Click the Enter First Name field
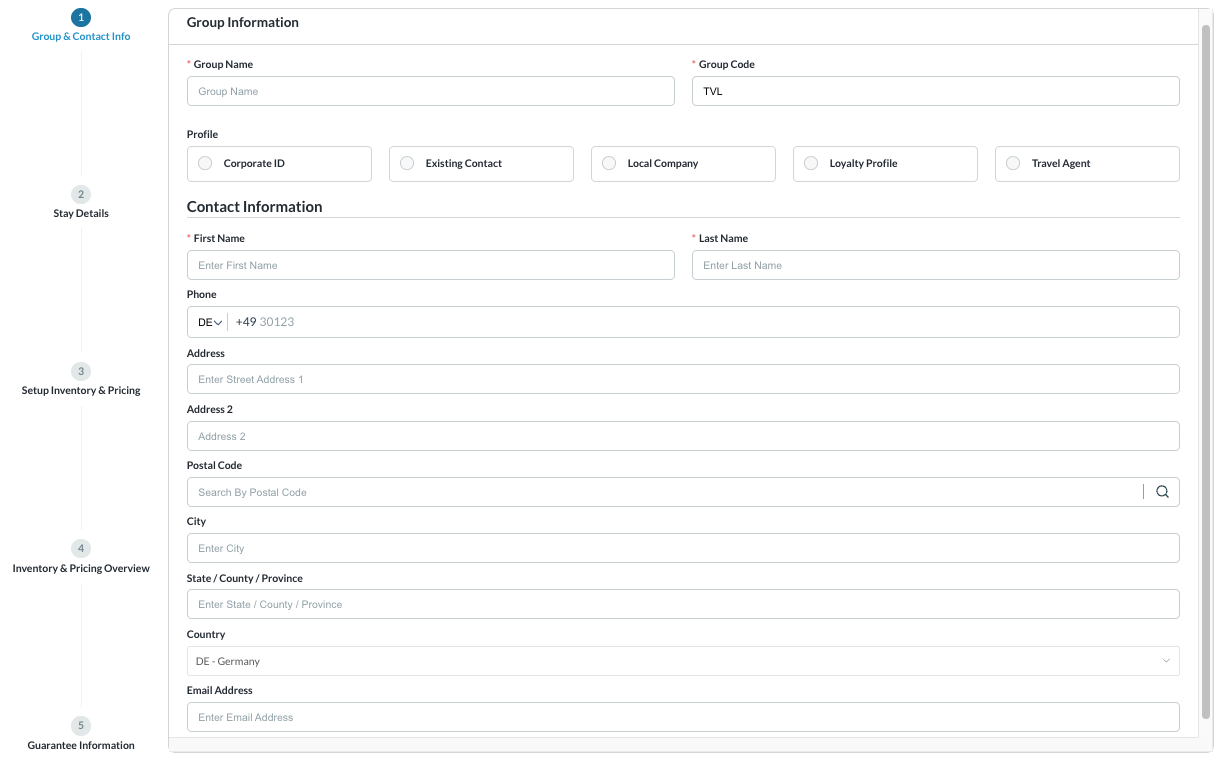This screenshot has height=768, width=1225. [430, 264]
